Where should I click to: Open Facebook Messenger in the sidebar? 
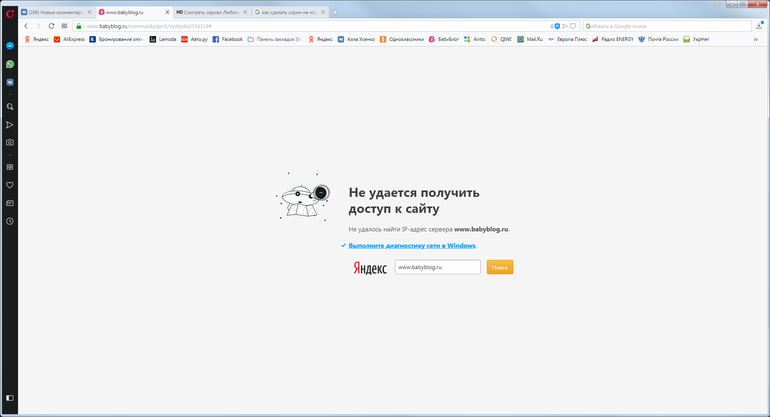click(10, 46)
